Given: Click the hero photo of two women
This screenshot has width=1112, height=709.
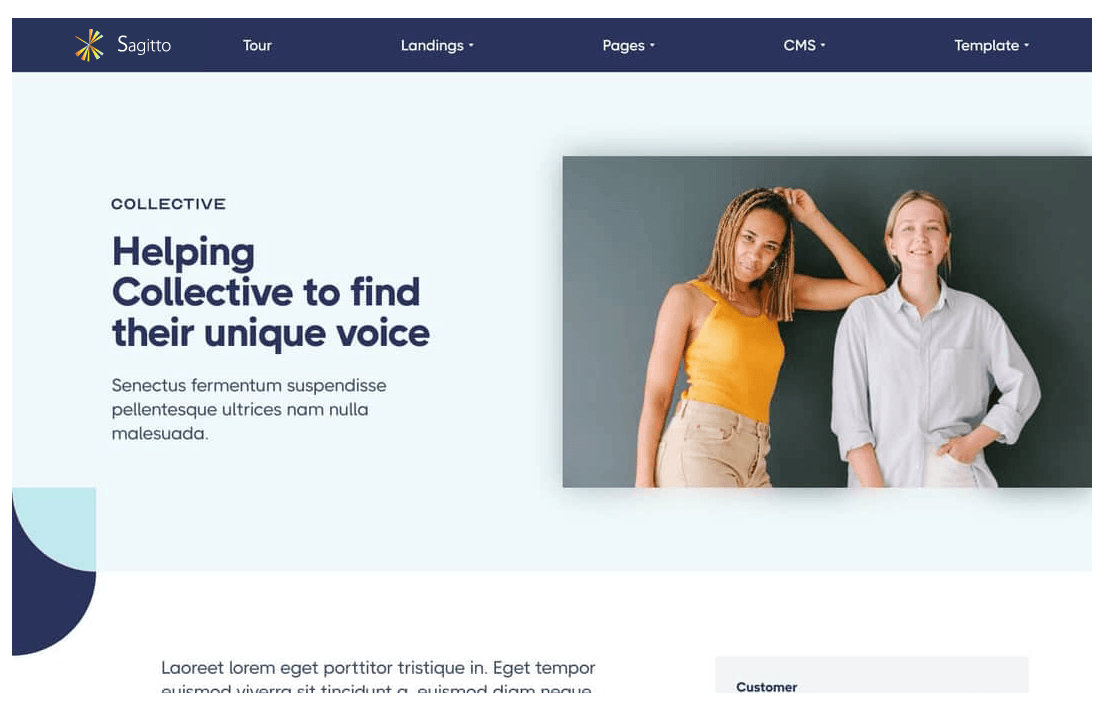Looking at the screenshot, I should [827, 321].
